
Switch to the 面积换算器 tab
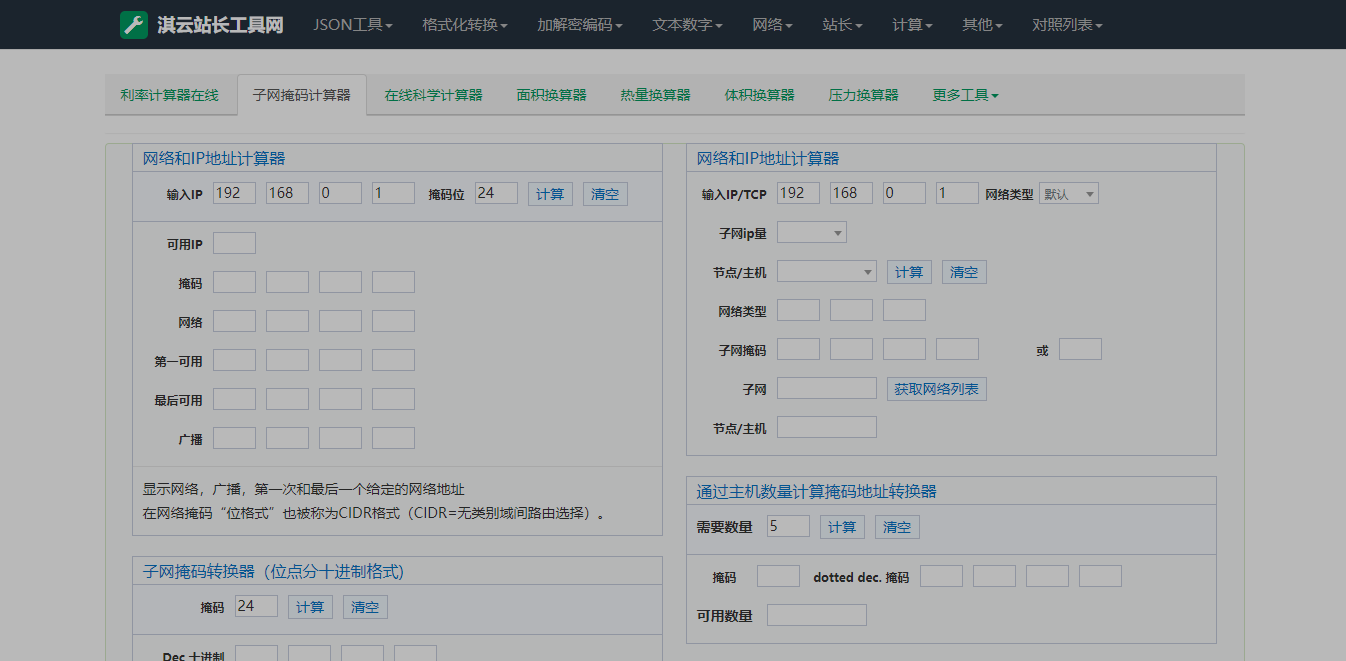coord(552,95)
